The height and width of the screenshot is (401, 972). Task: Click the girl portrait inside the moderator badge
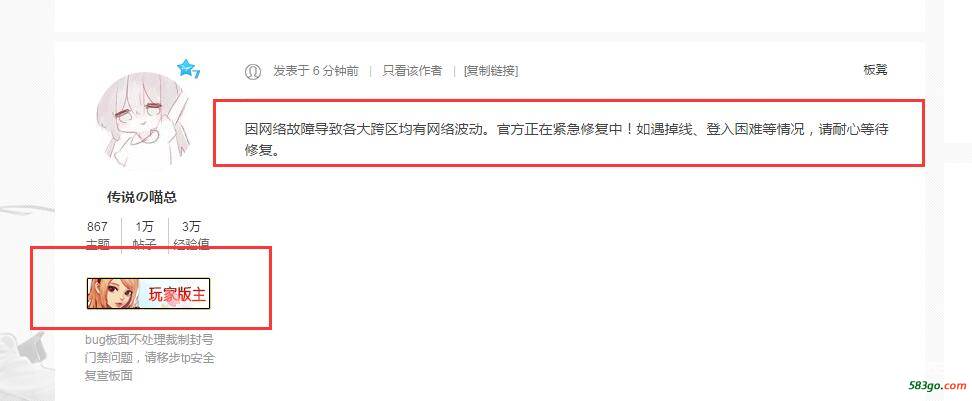point(111,294)
